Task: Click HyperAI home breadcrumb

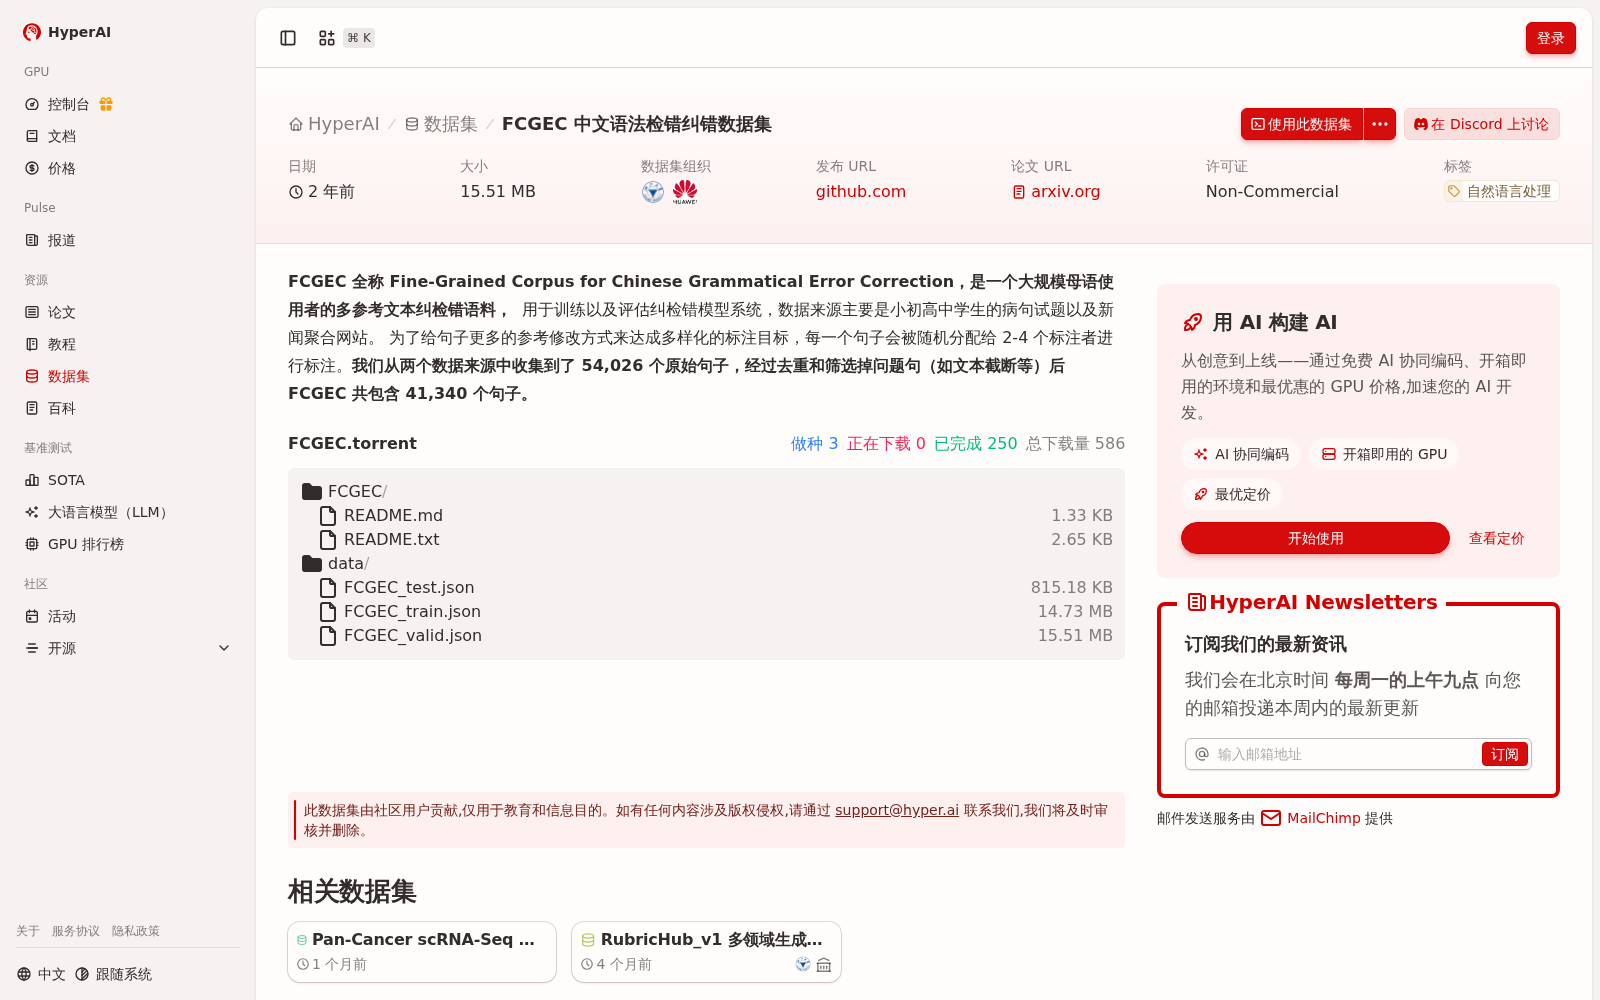Action: pyautogui.click(x=334, y=124)
